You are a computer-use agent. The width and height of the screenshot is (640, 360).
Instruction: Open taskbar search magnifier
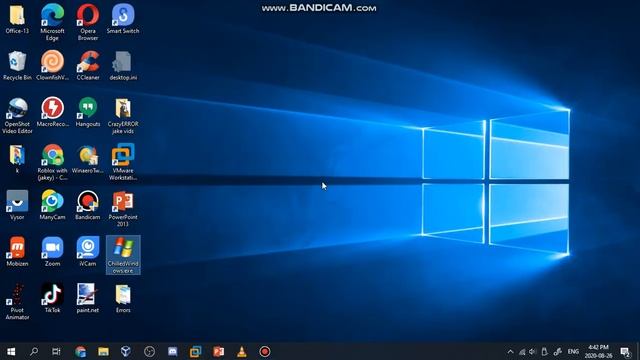pyautogui.click(x=34, y=351)
